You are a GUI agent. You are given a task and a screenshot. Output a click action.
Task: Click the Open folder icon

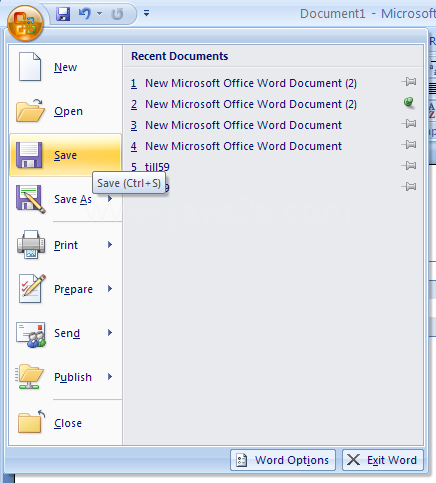30,111
